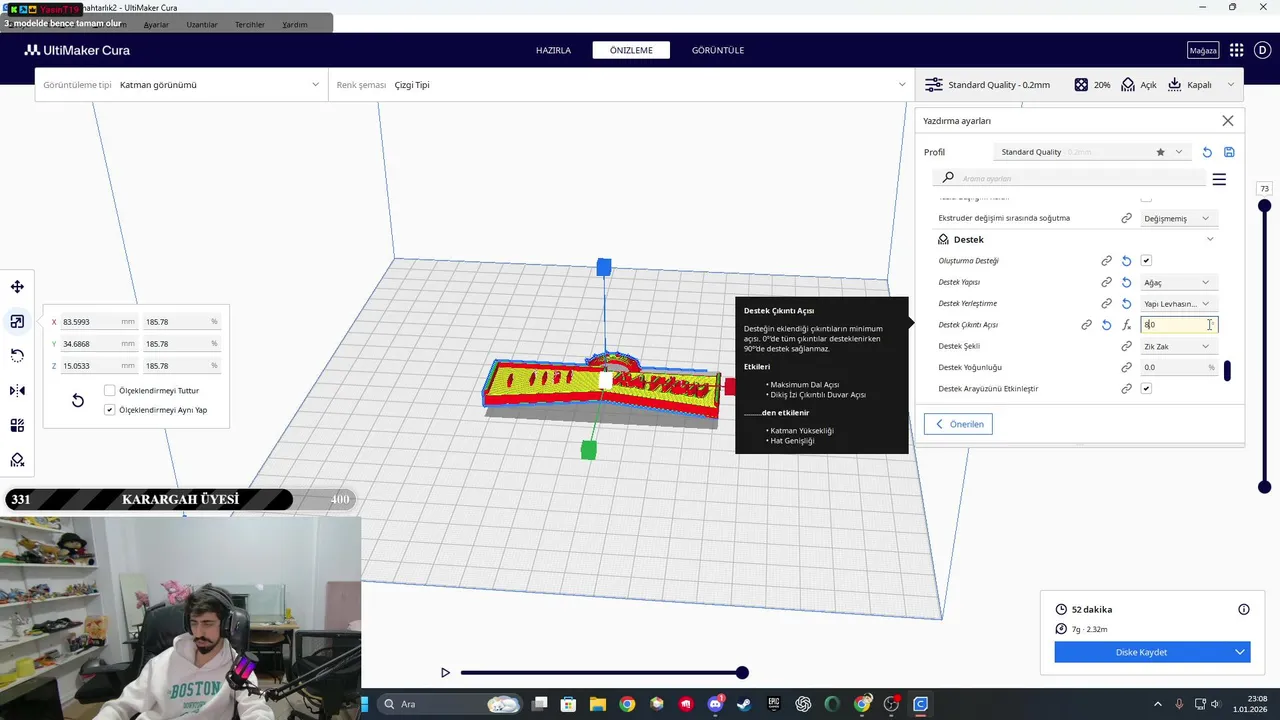Reset profile changes with the blue arrow
Viewport: 1280px width, 720px height.
click(x=1207, y=152)
